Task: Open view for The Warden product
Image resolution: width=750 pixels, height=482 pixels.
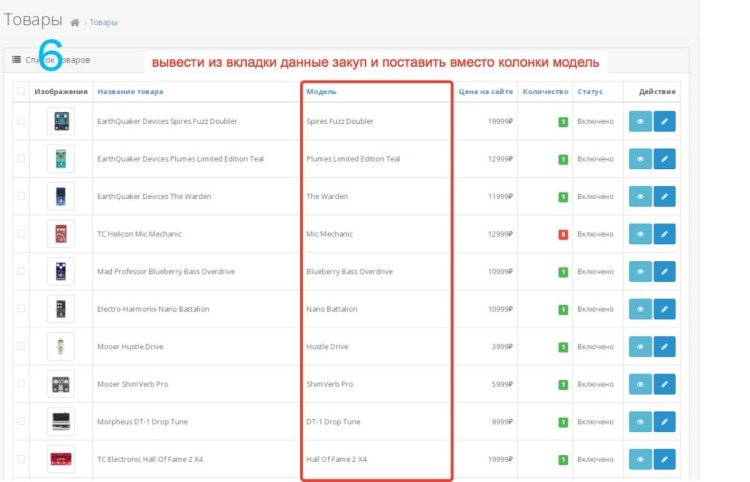Action: click(x=639, y=196)
